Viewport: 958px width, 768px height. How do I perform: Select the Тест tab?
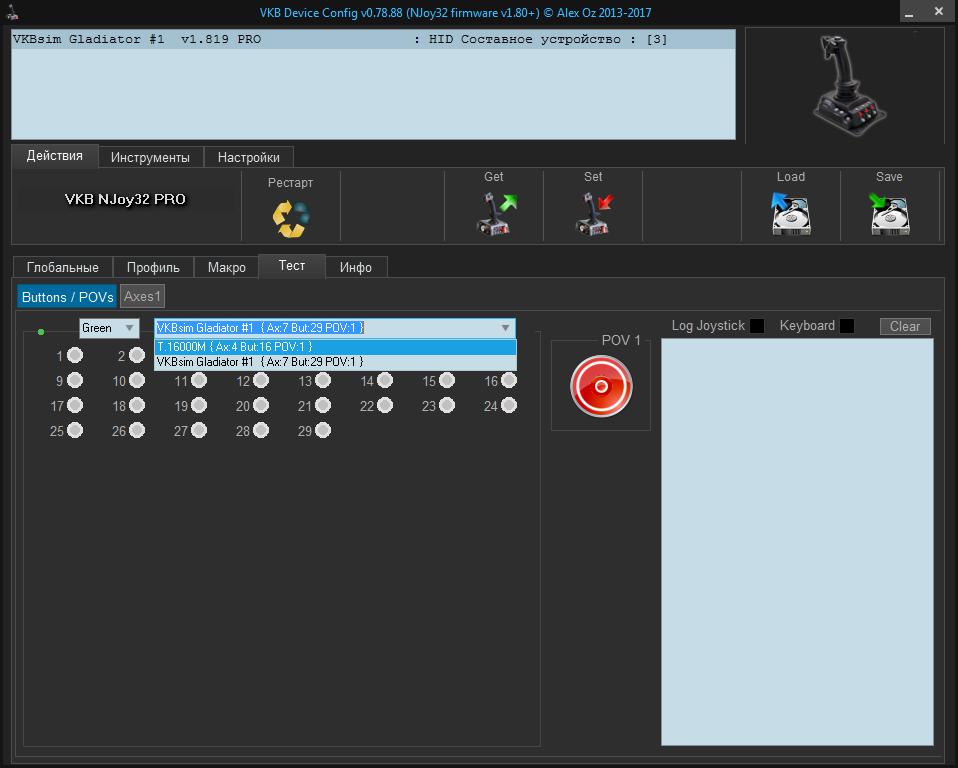click(292, 266)
